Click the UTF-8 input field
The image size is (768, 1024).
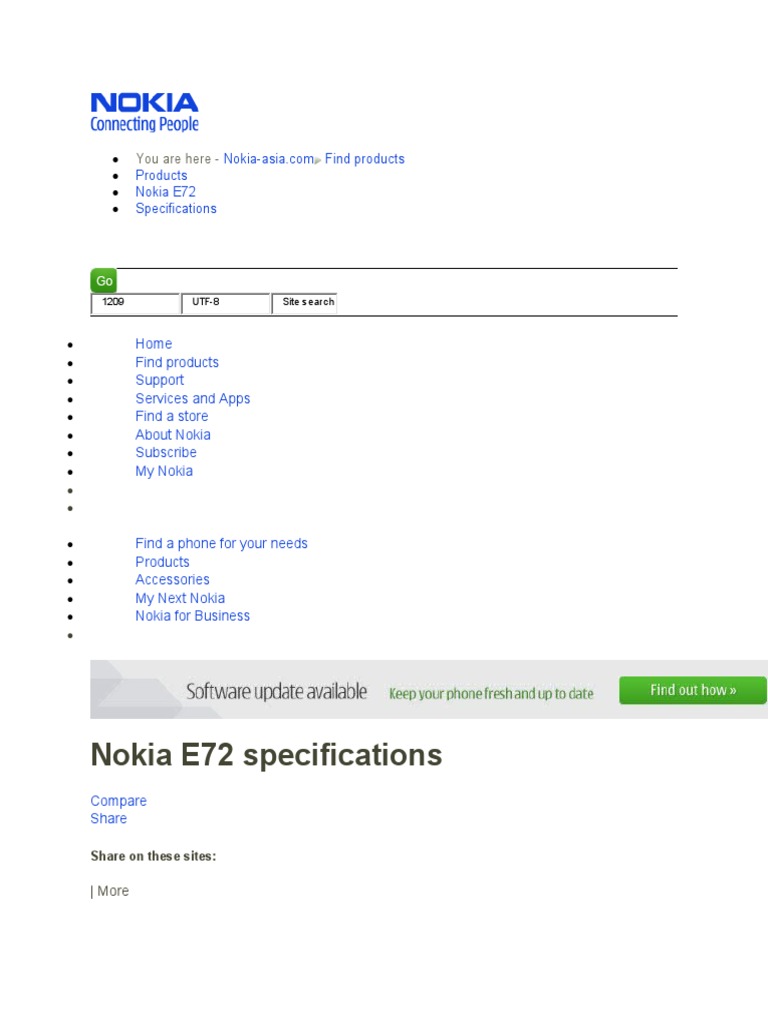(x=225, y=303)
